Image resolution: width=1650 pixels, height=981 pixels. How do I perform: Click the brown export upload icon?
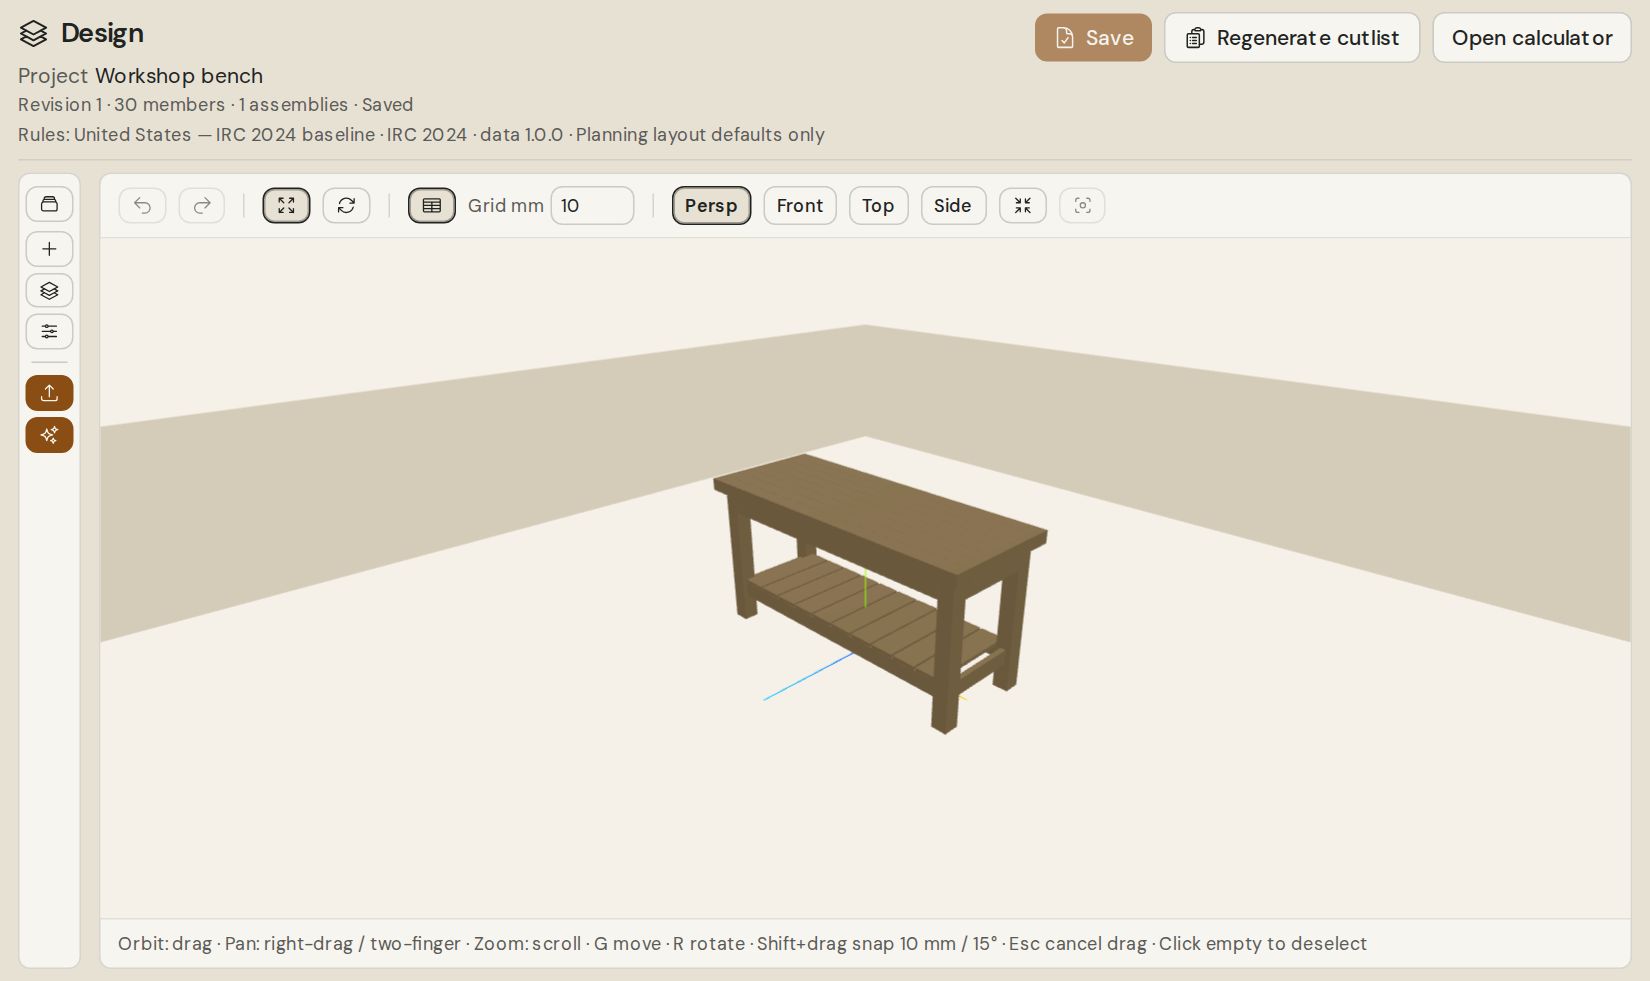pyautogui.click(x=49, y=393)
